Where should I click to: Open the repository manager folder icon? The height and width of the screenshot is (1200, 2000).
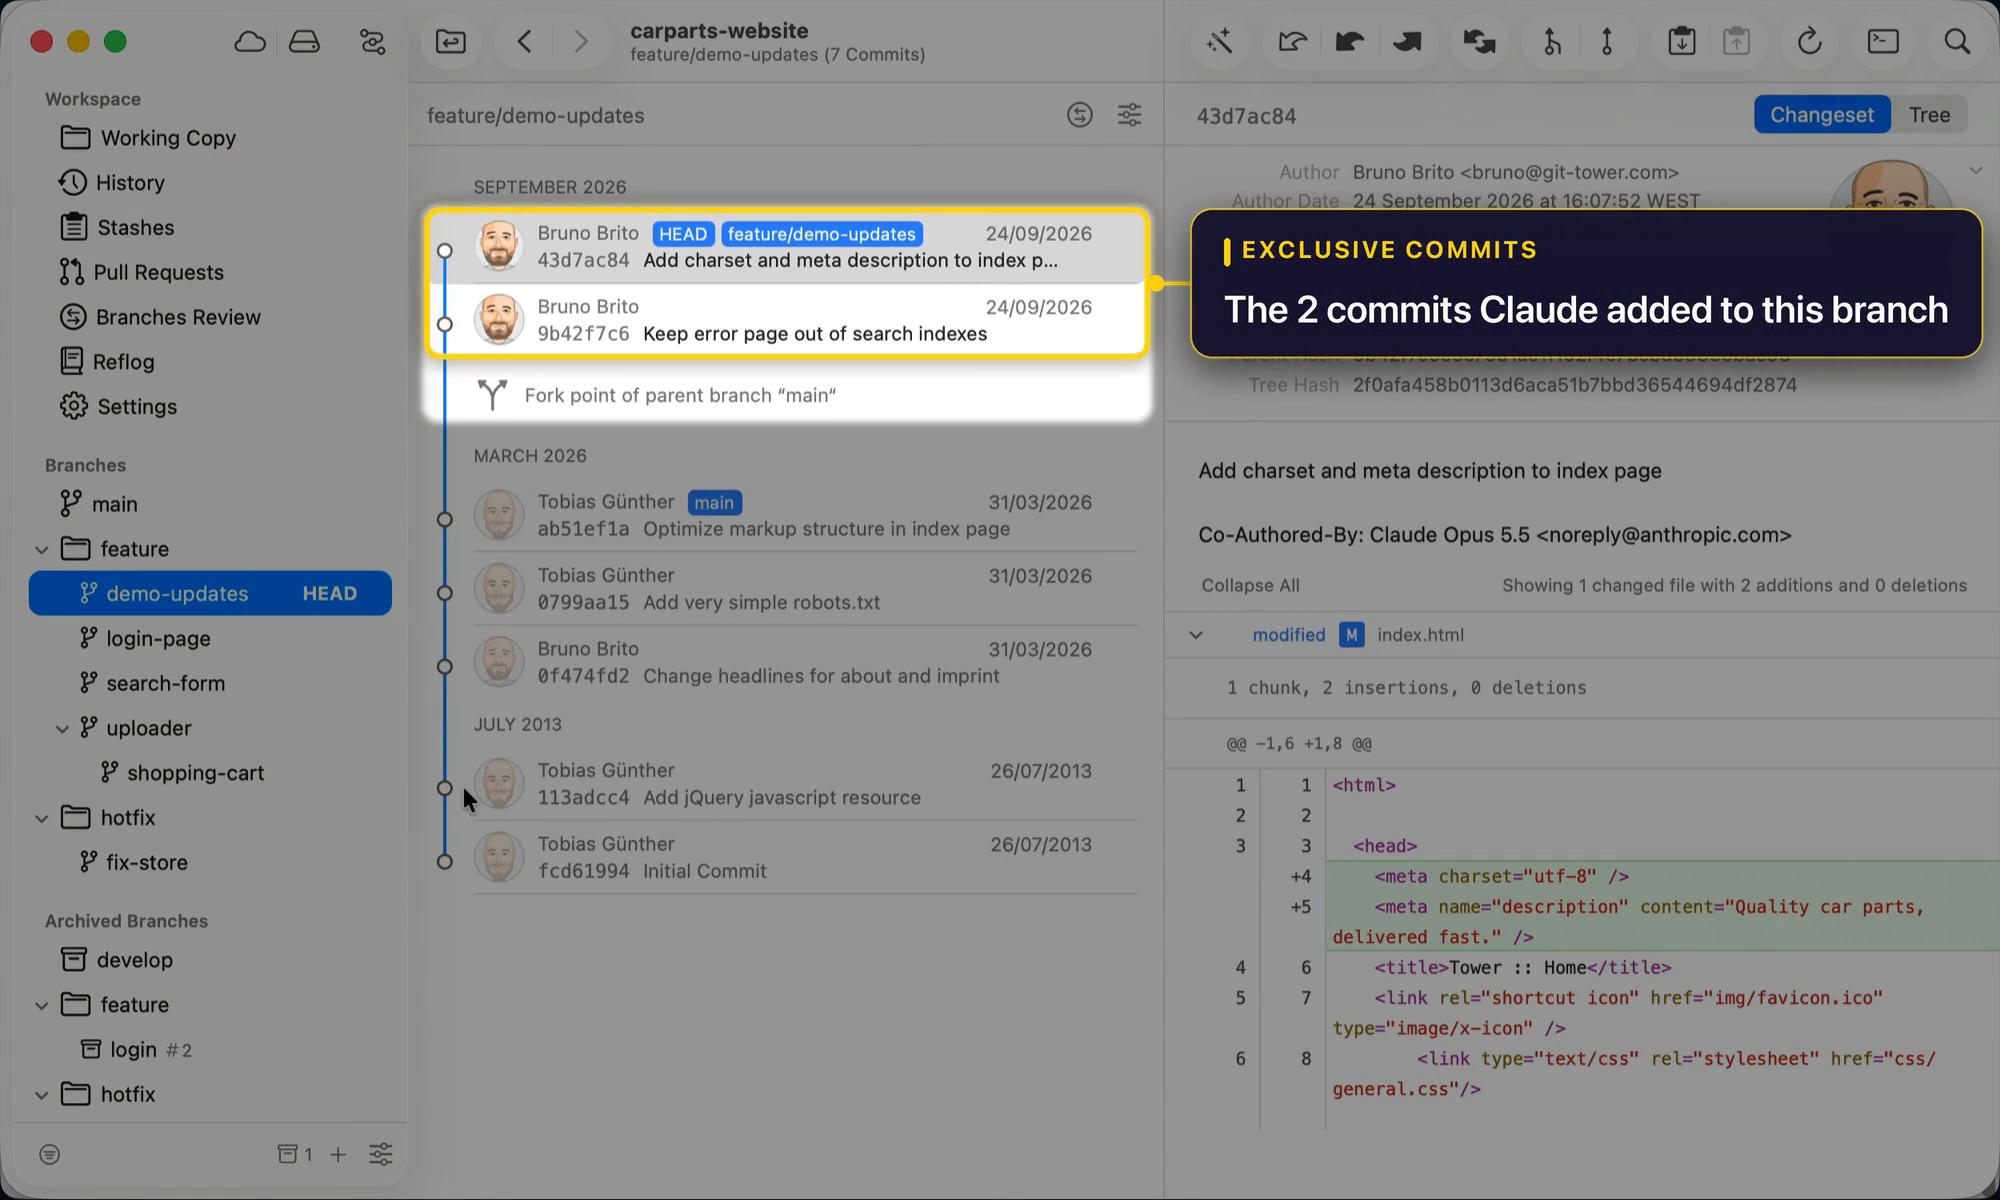(451, 42)
